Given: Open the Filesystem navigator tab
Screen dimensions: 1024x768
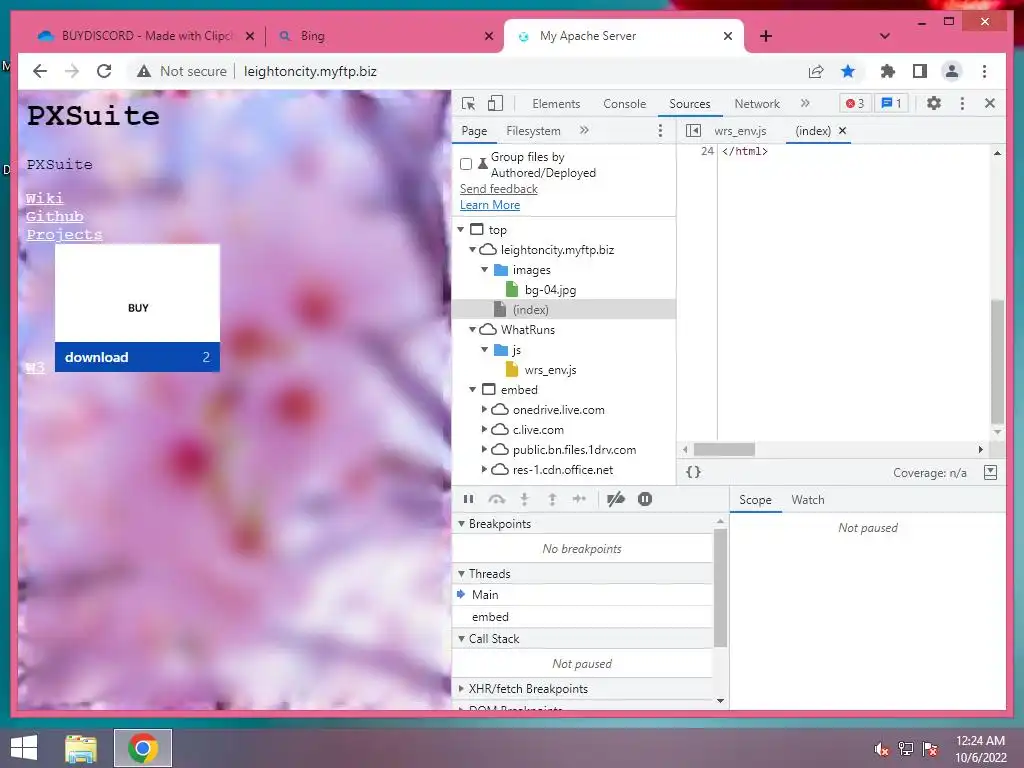Looking at the screenshot, I should point(533,131).
